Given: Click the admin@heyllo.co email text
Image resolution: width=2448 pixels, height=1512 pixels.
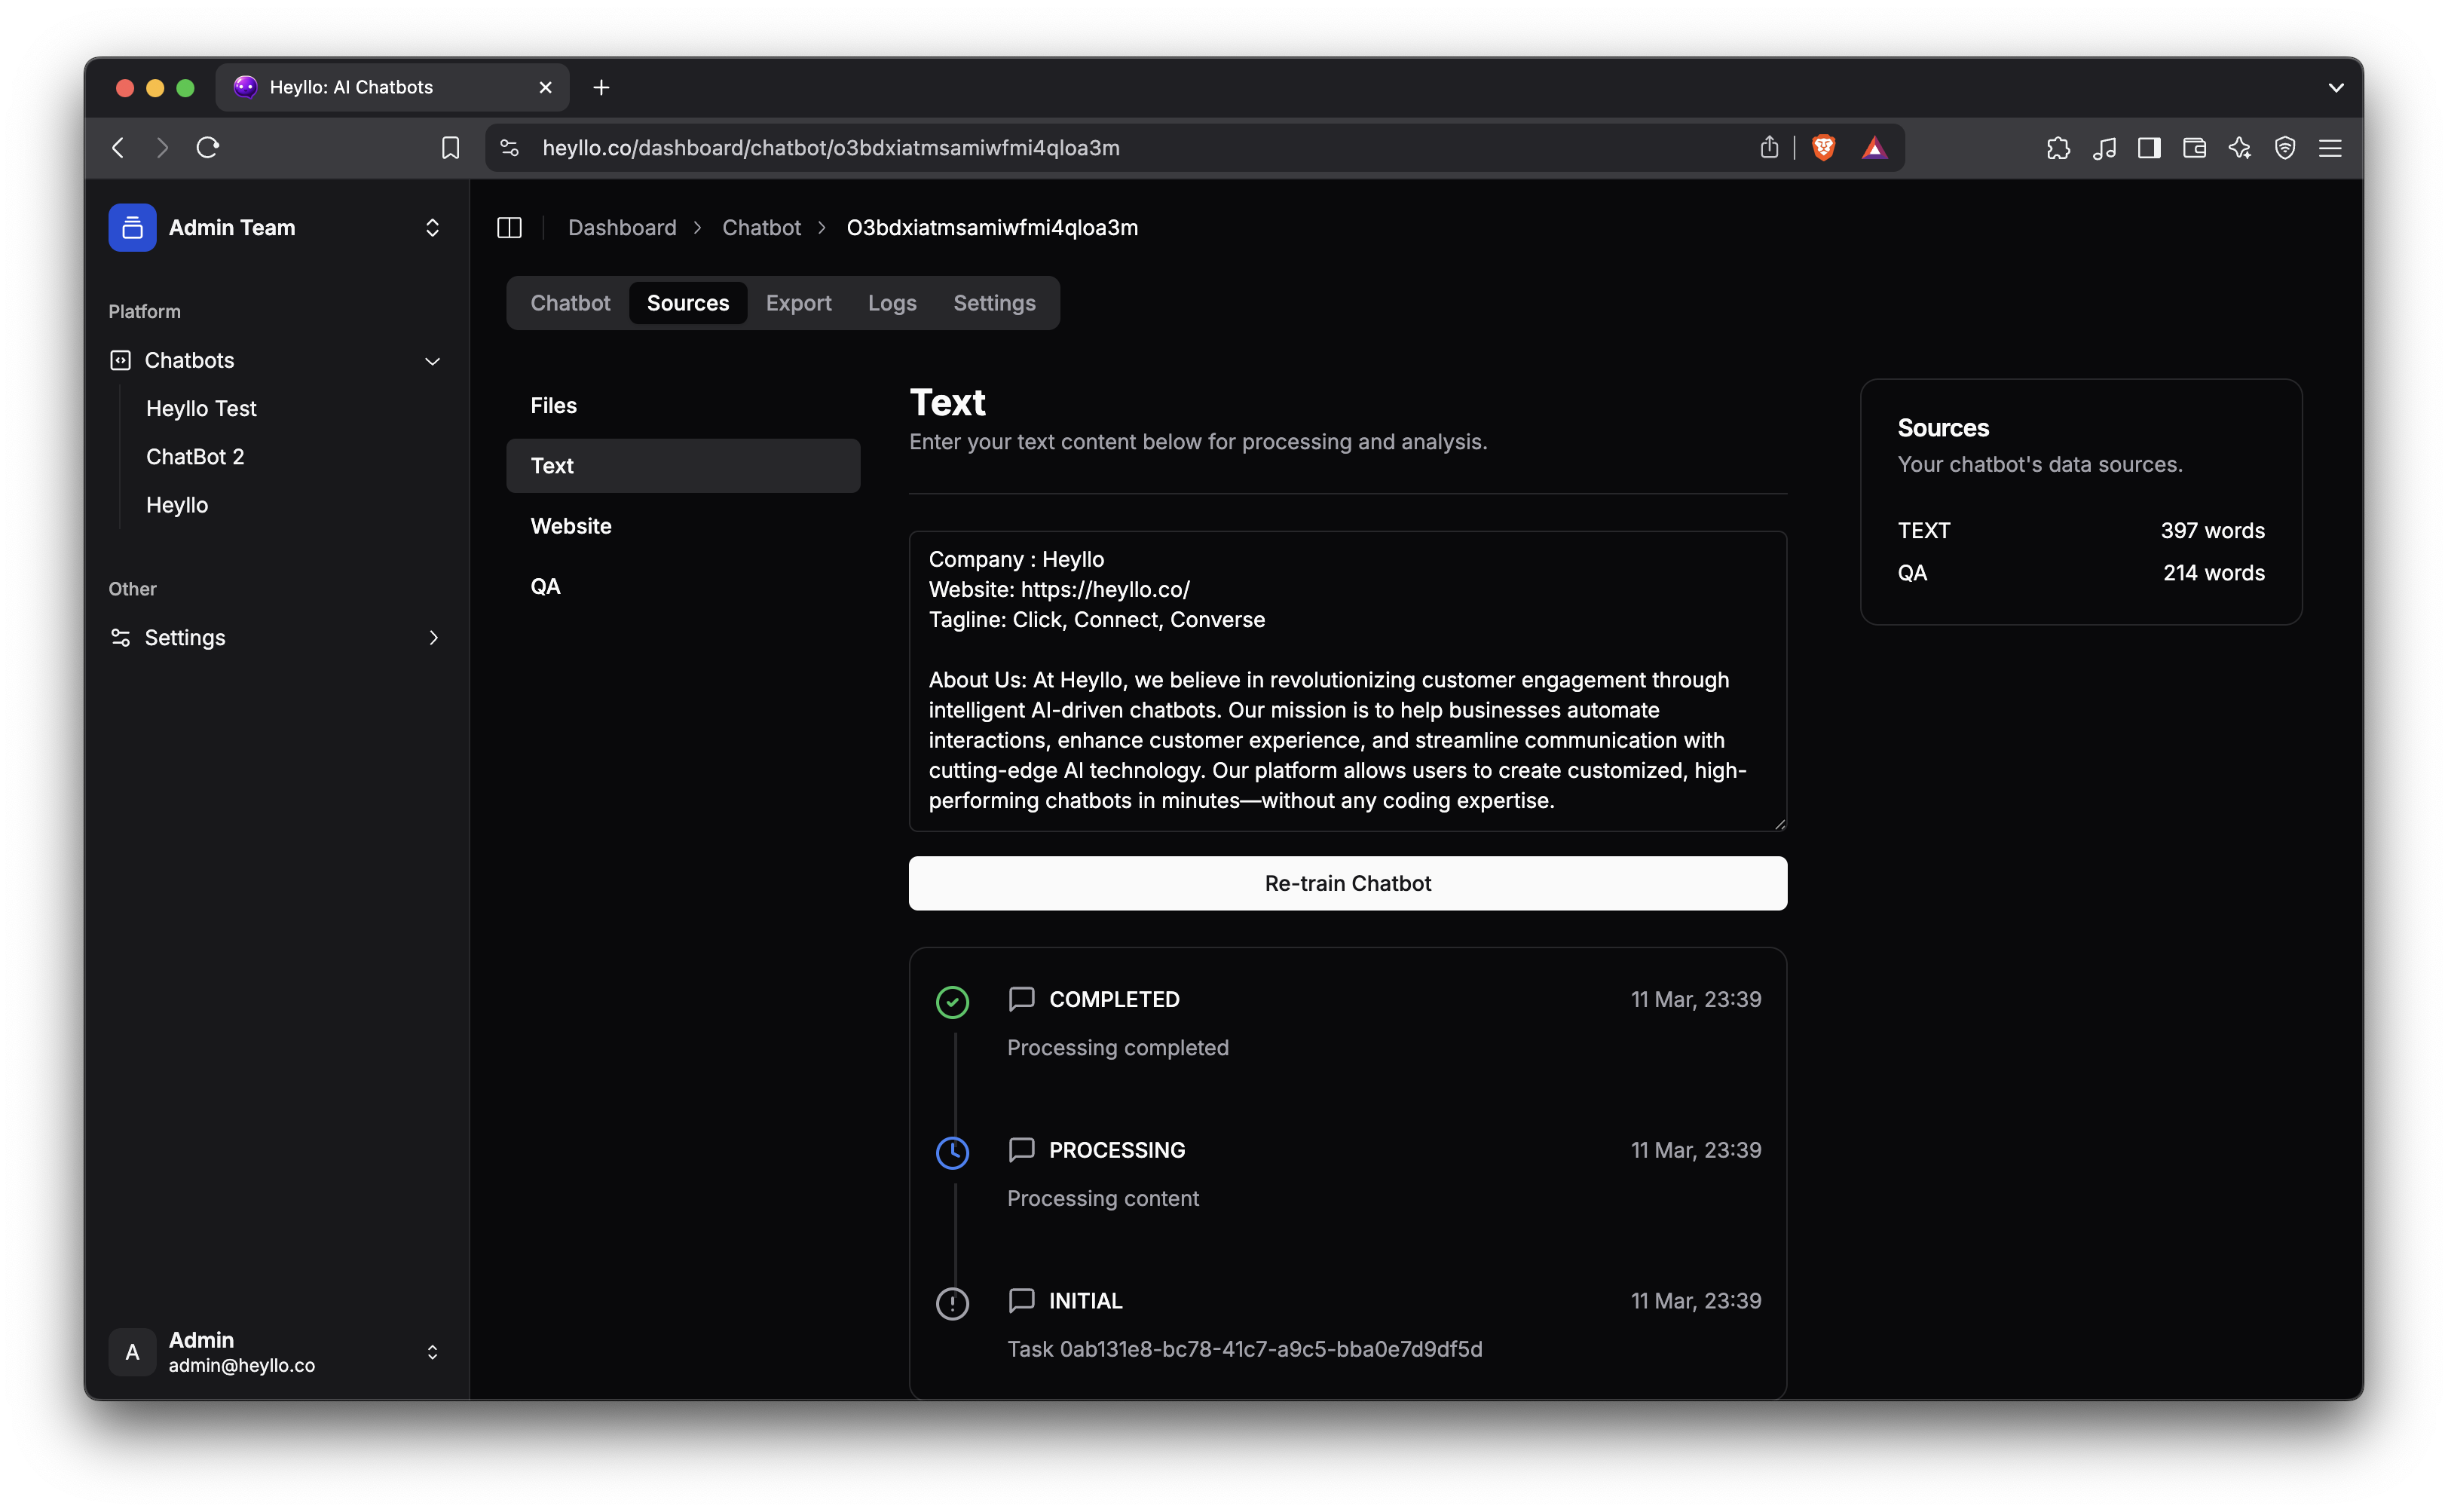Looking at the screenshot, I should [x=242, y=1366].
